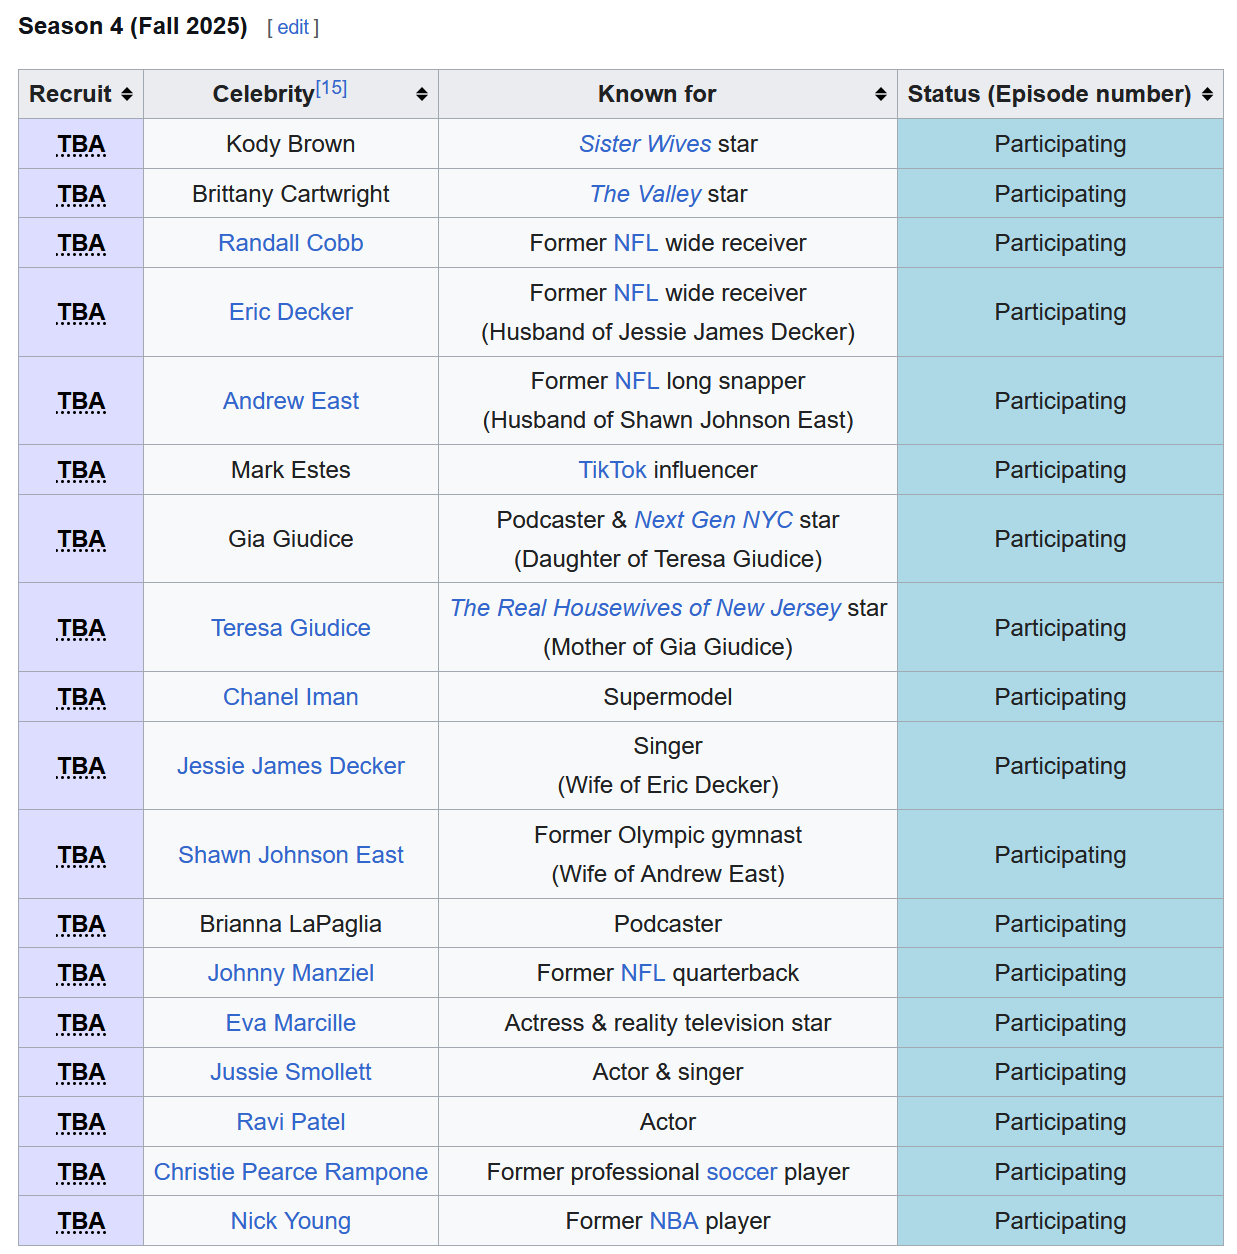This screenshot has width=1237, height=1254.
Task: Open Johnny Manziel's article
Action: [291, 973]
